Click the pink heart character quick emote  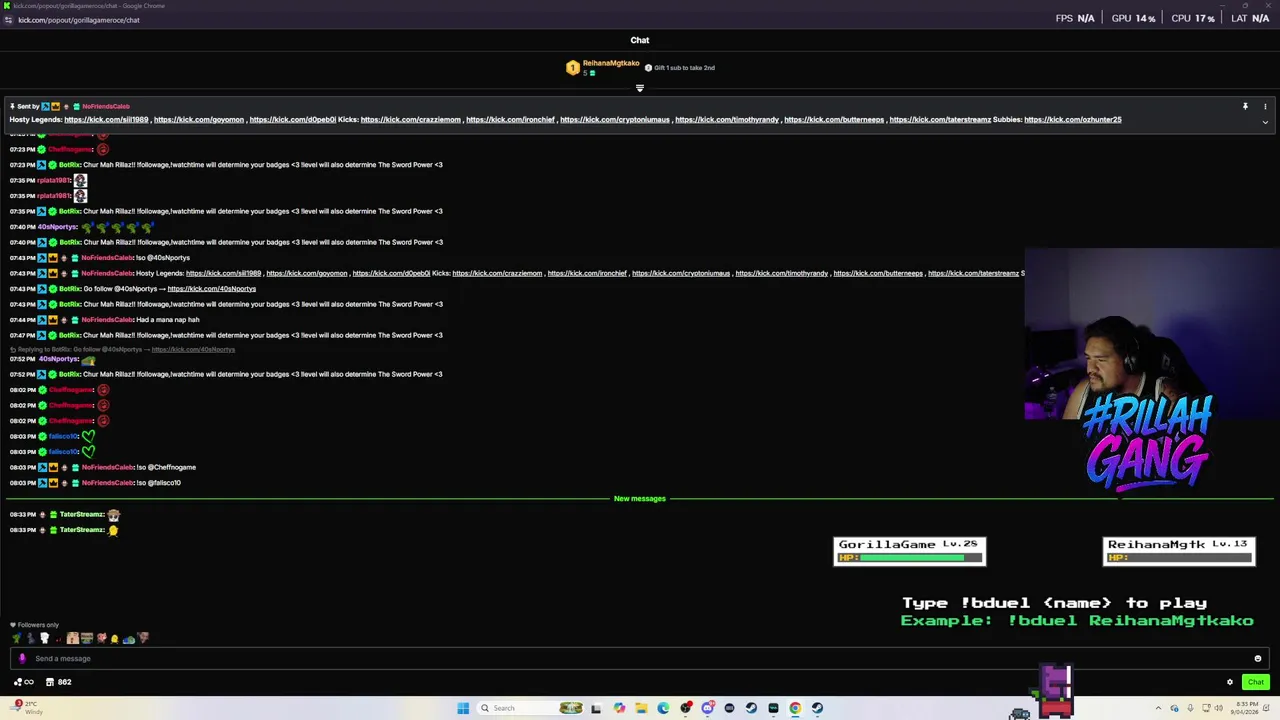101,638
